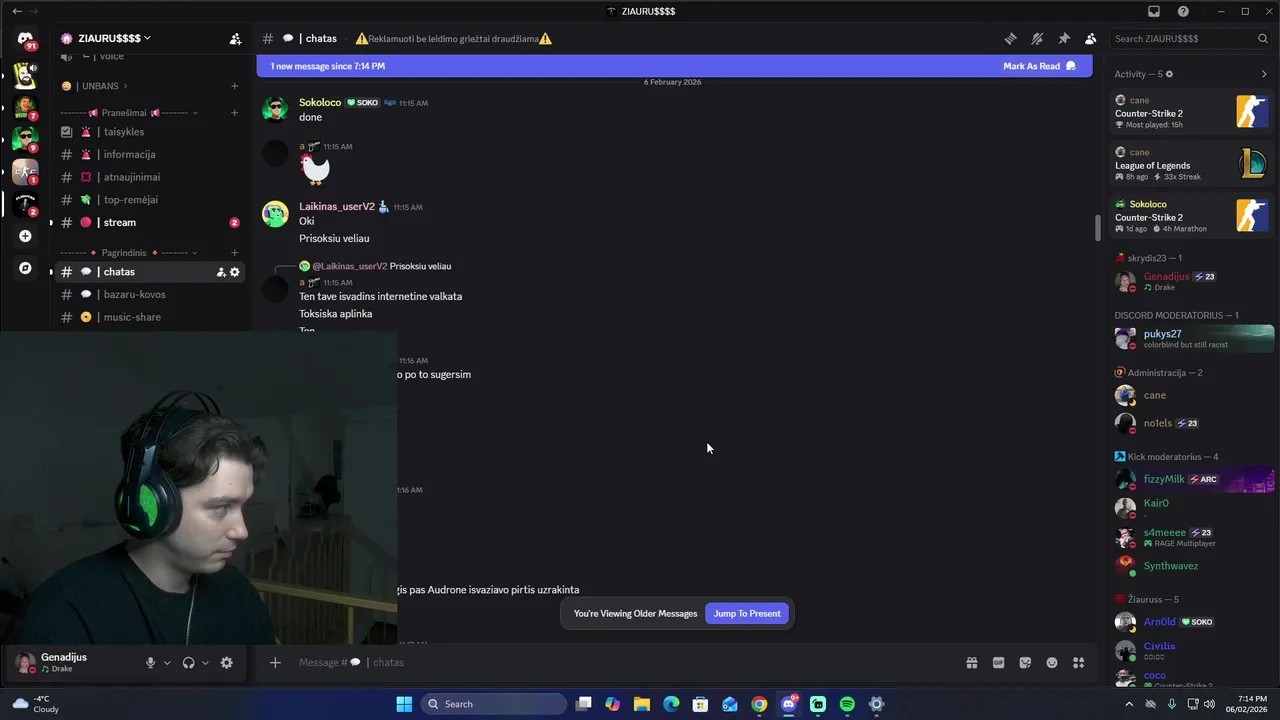Open the Discord inbox
The image size is (1280, 720).
(1154, 11)
